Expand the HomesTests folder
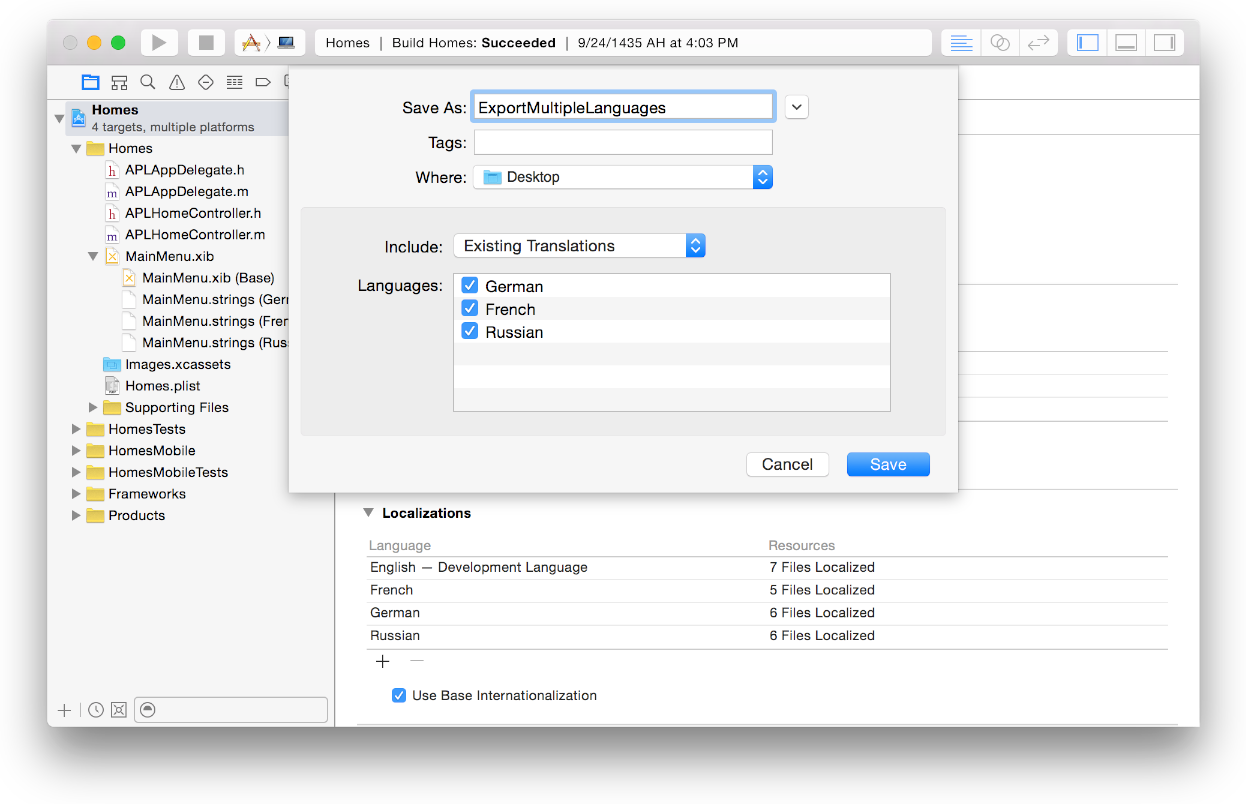 (76, 429)
